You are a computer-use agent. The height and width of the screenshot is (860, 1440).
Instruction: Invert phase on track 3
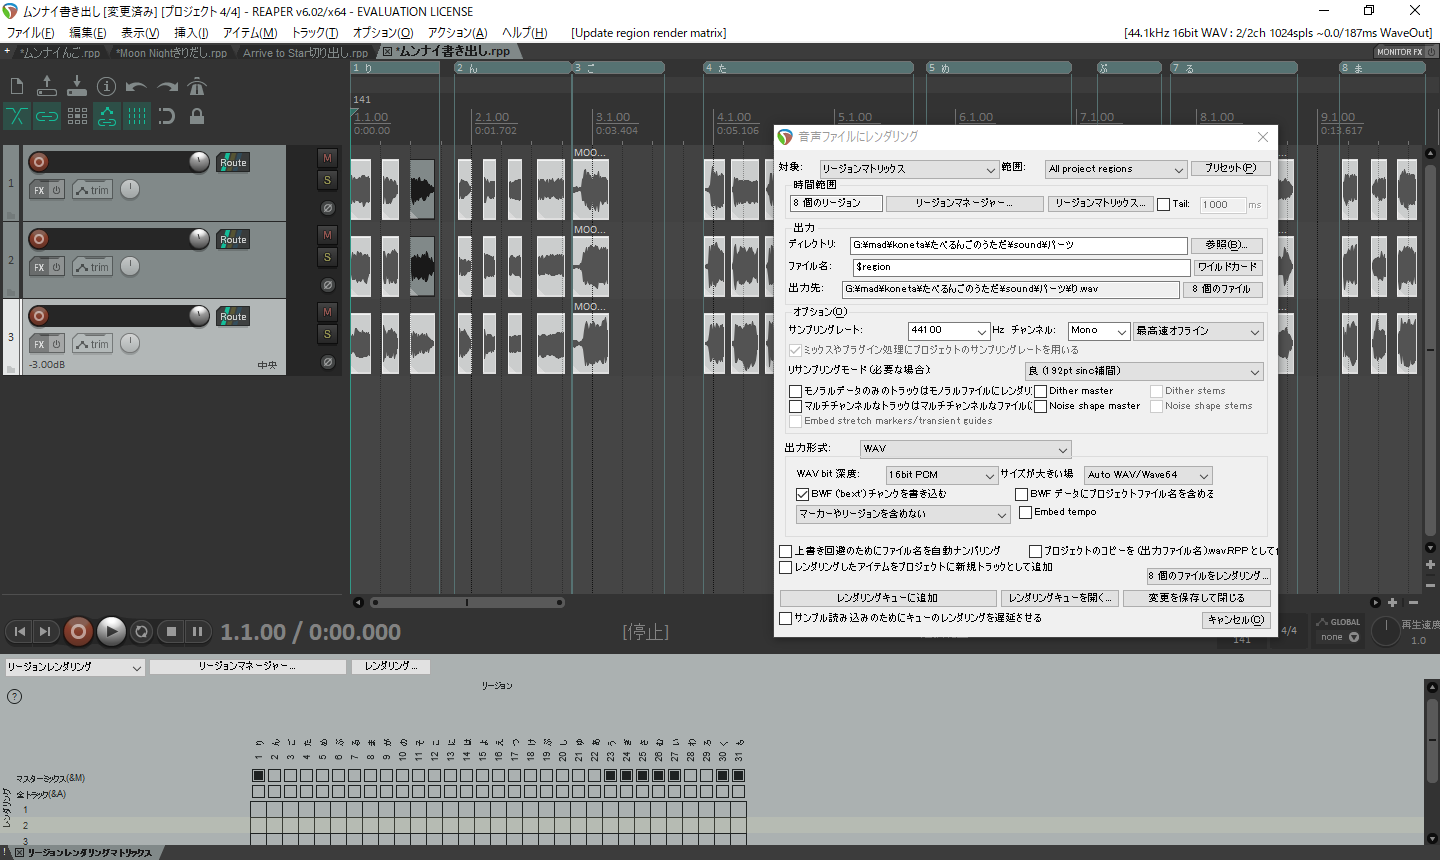(327, 362)
